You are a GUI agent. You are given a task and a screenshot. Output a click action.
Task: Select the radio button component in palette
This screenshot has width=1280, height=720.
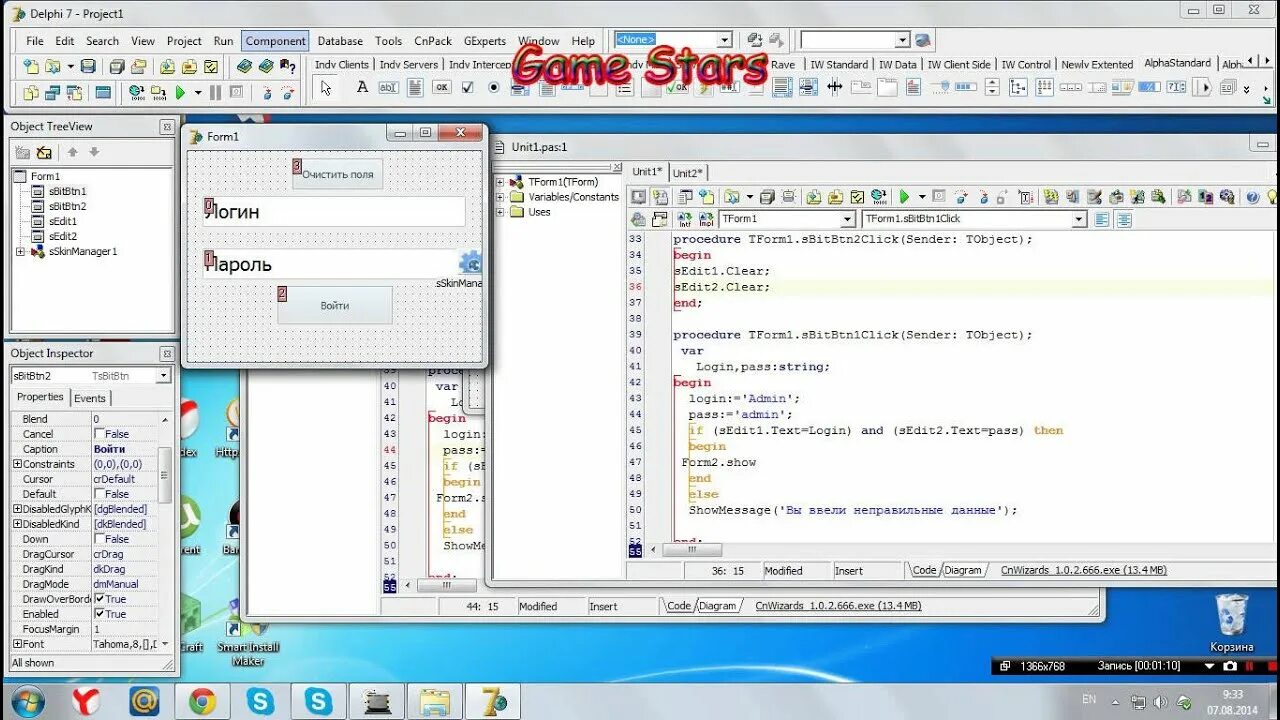click(x=493, y=87)
